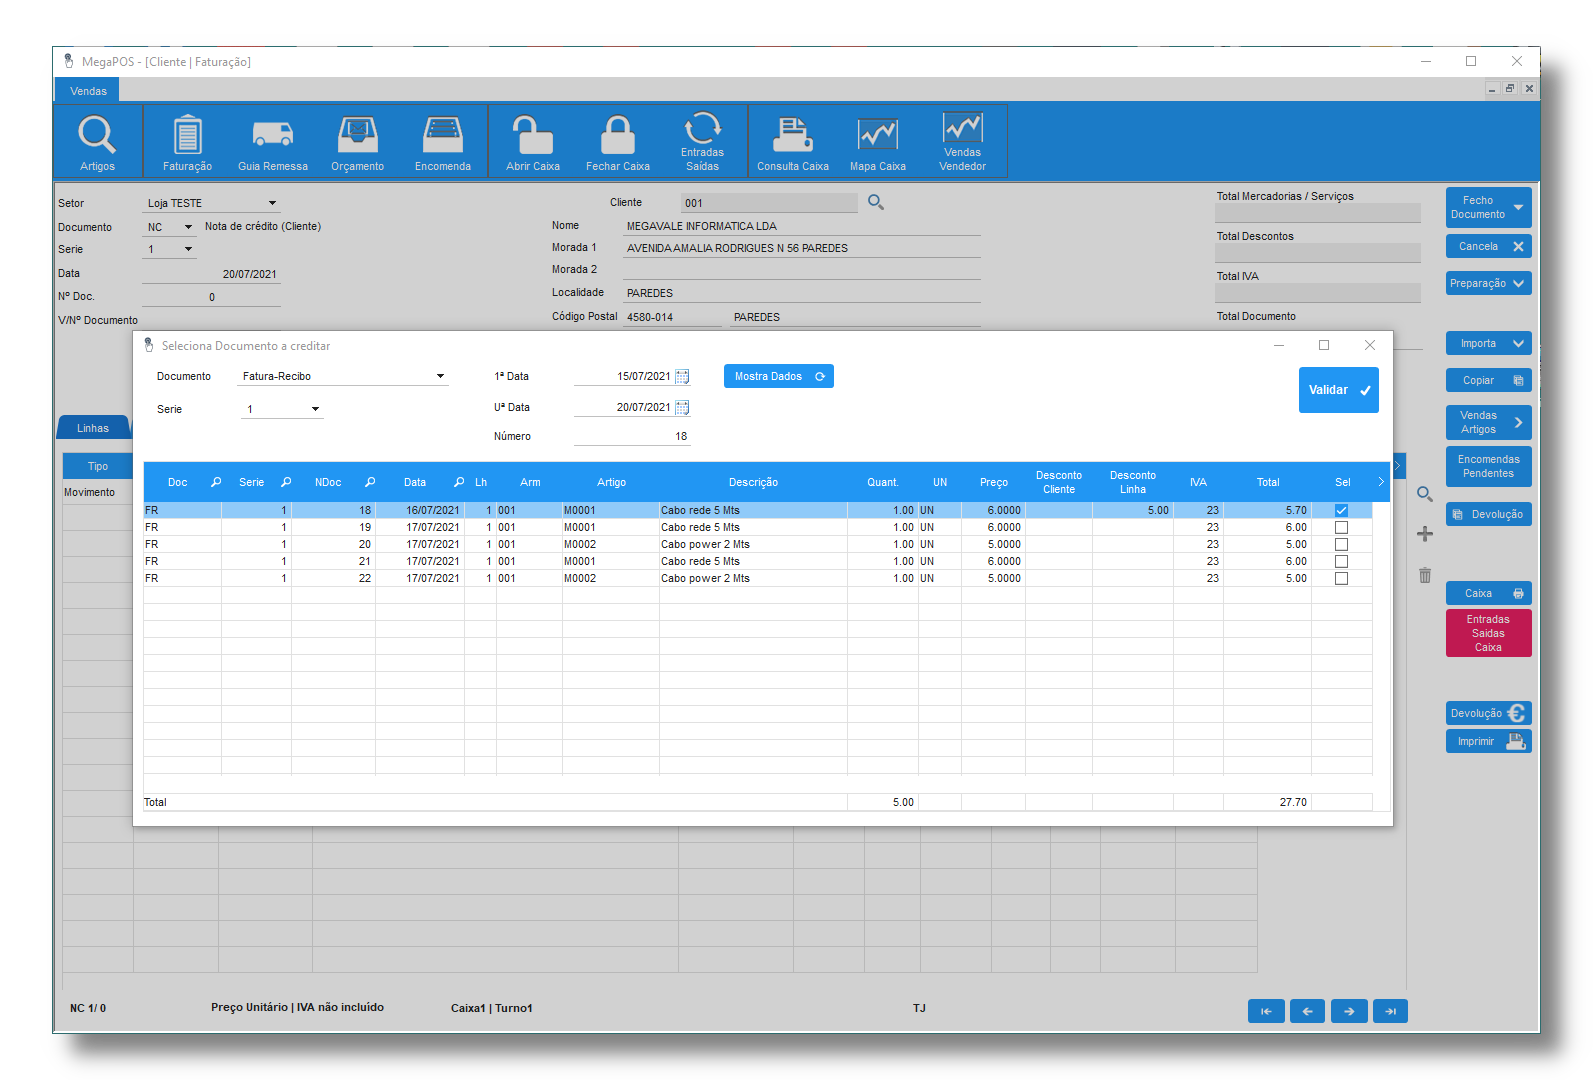Uncheck the Sel box for document 18
Screen dimensions: 1593x1080
pyautogui.click(x=1341, y=510)
